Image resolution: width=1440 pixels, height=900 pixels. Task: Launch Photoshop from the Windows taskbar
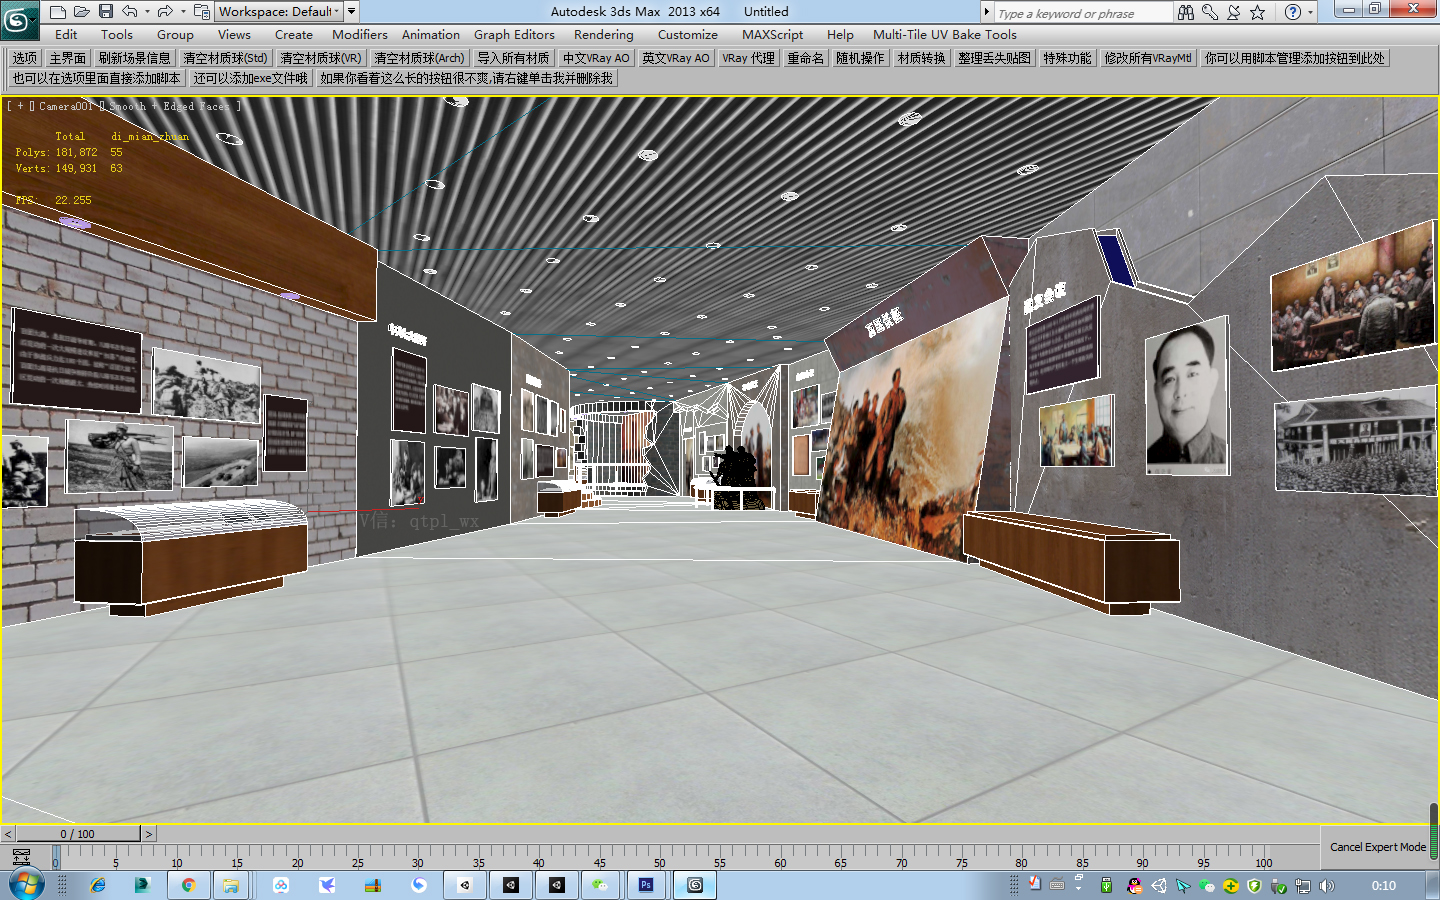[646, 884]
